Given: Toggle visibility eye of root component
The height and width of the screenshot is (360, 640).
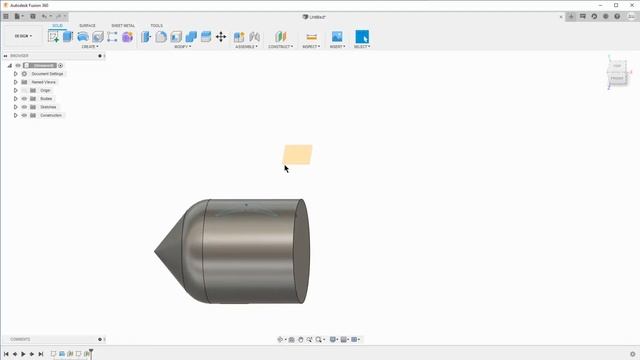Looking at the screenshot, I should pyautogui.click(x=18, y=65).
